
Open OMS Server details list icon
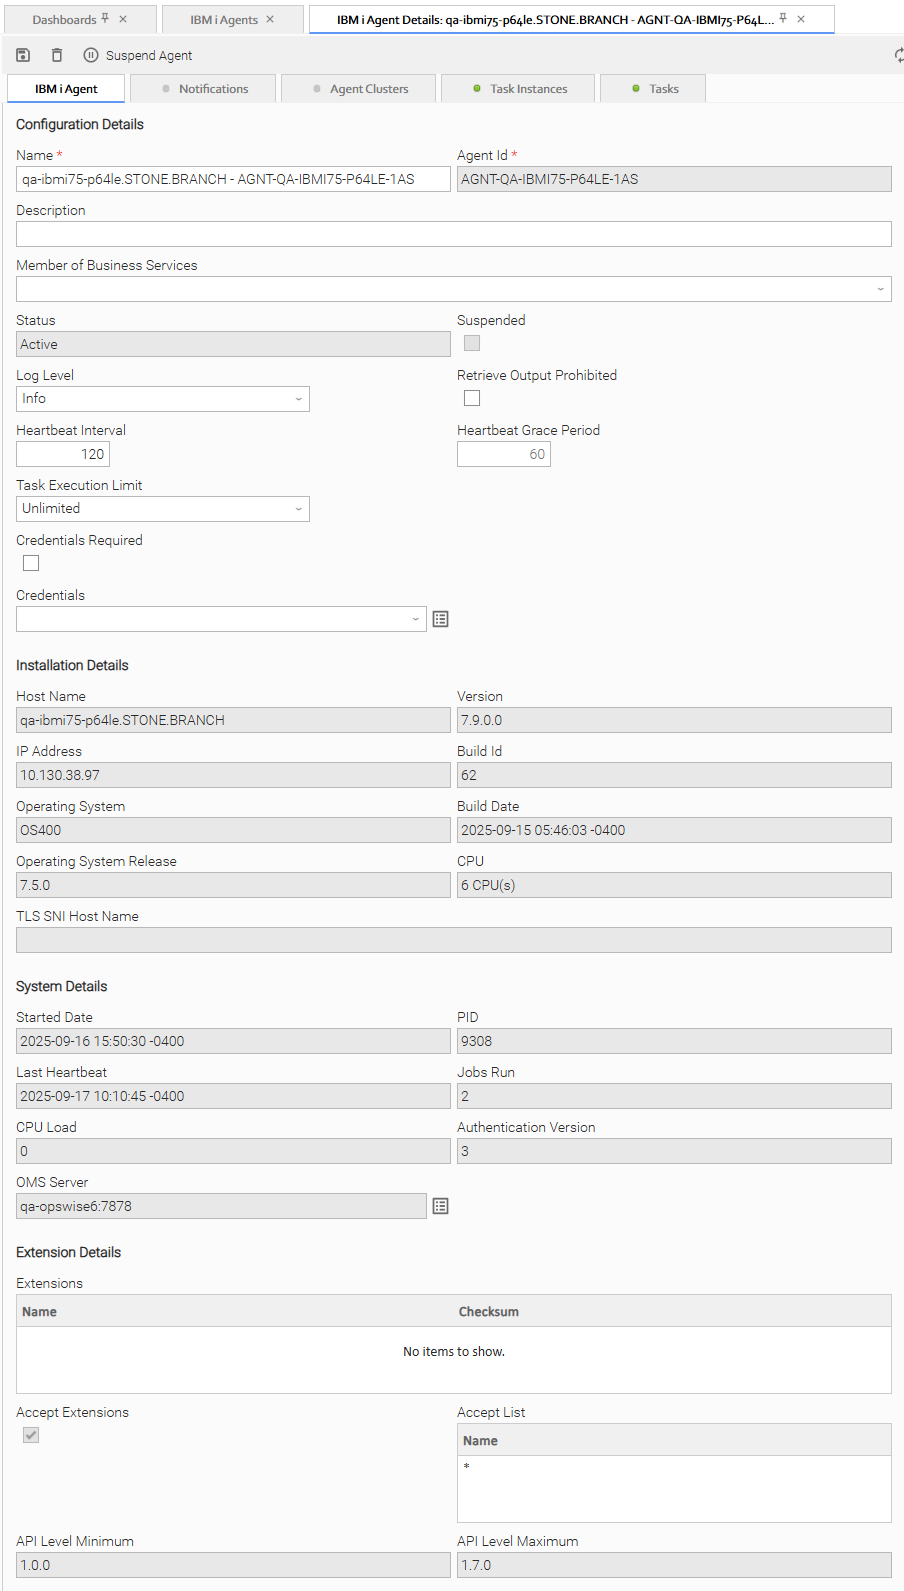(x=440, y=1206)
